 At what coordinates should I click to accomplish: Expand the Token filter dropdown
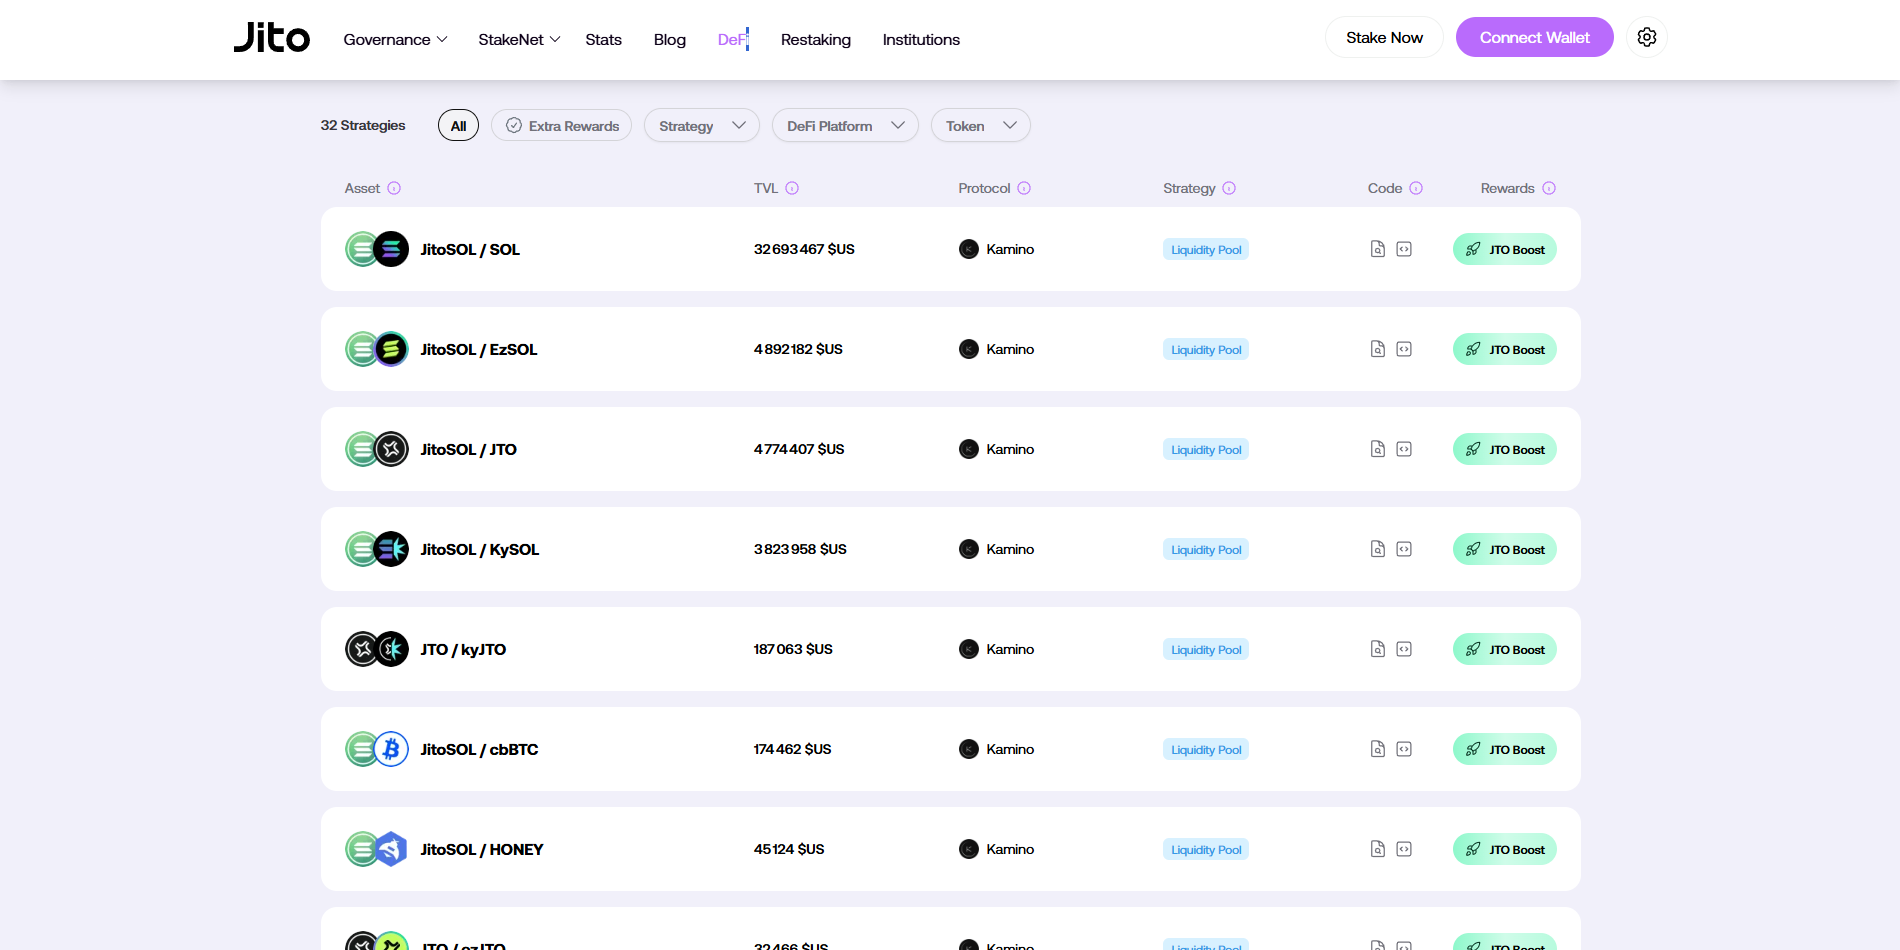(x=980, y=126)
